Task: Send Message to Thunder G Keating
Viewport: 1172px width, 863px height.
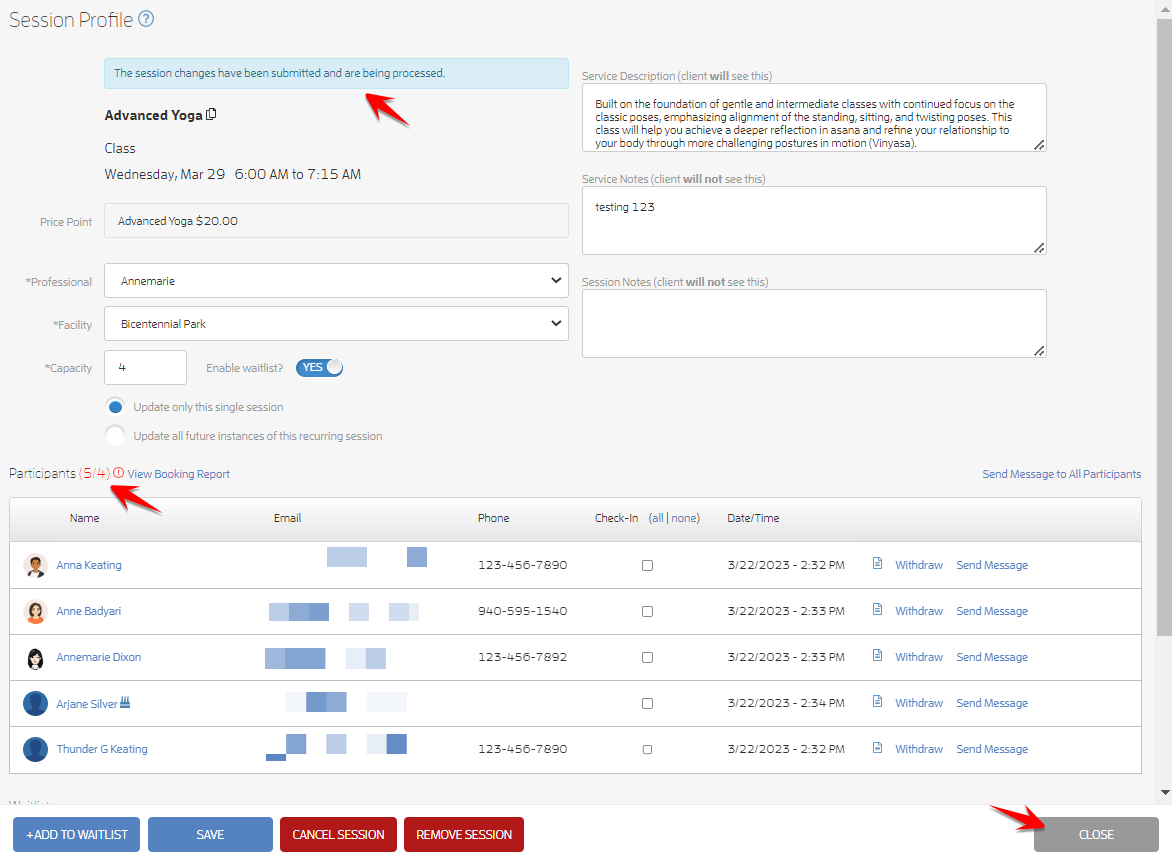Action: point(992,749)
